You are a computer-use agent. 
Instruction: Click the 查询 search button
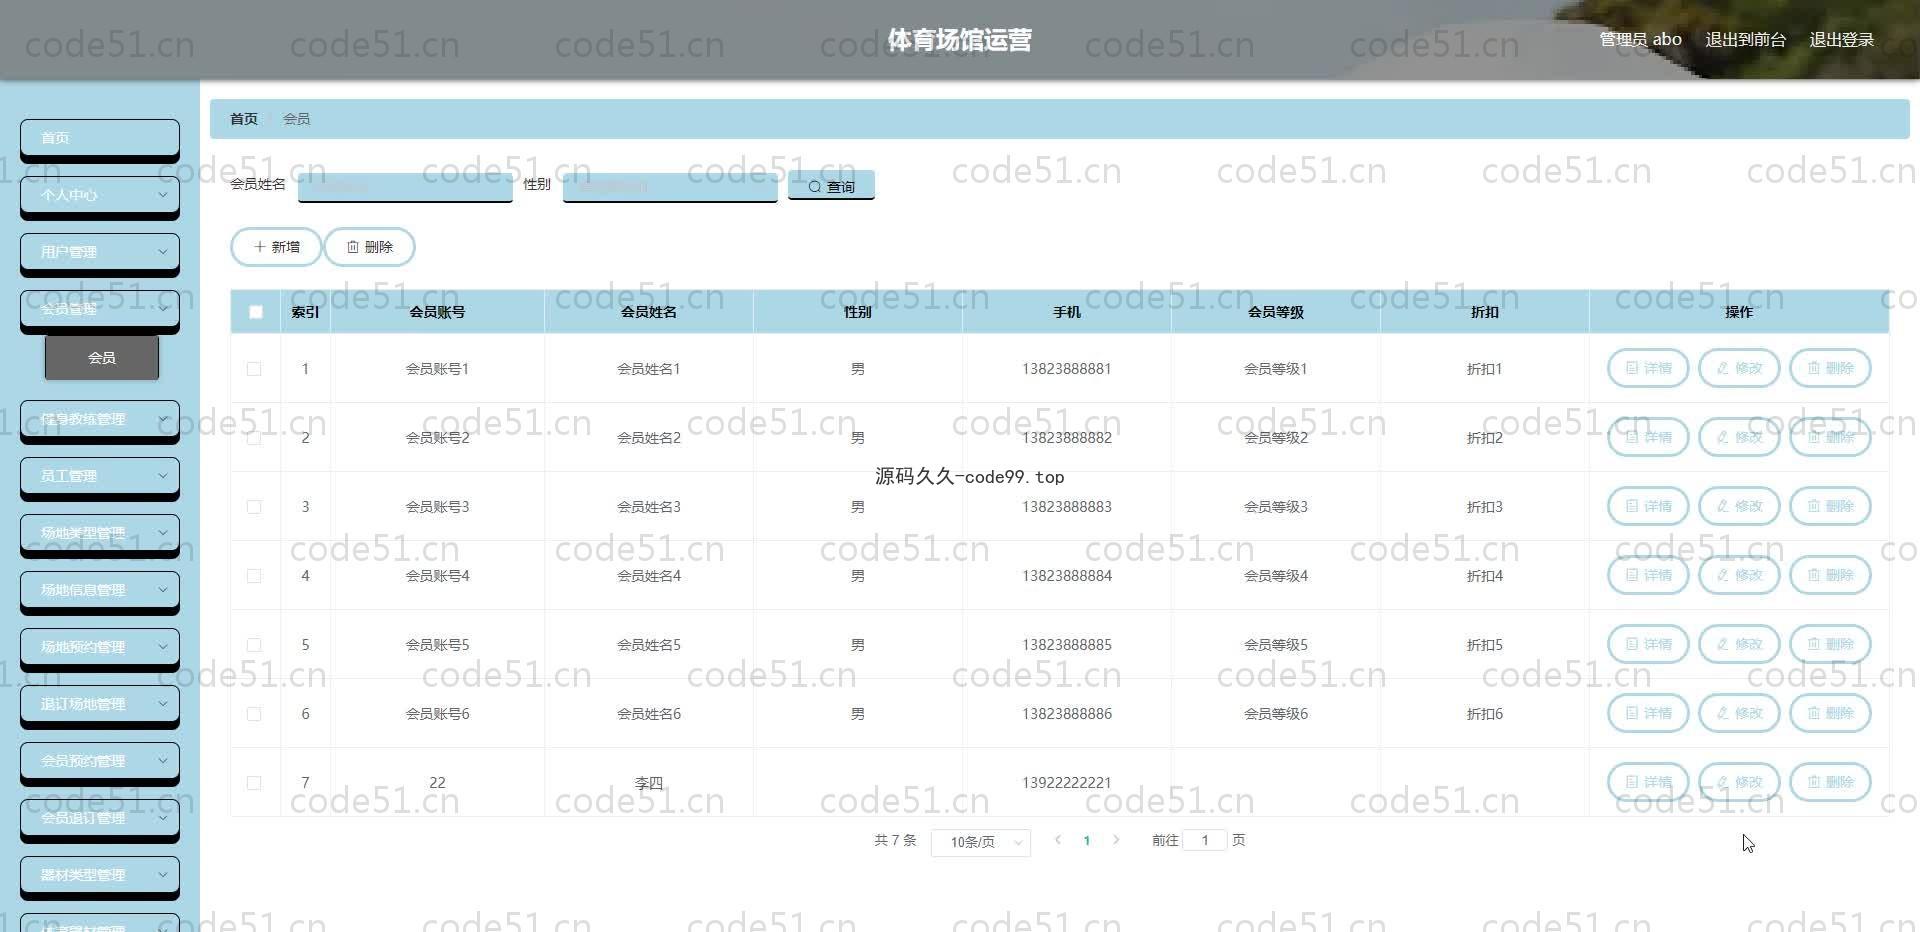(831, 186)
